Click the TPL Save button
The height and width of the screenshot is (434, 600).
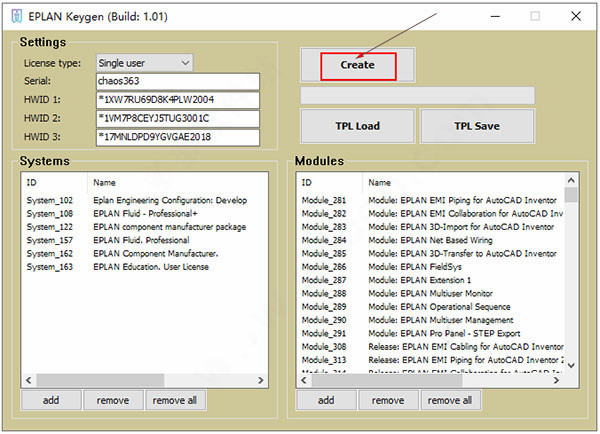pyautogui.click(x=477, y=127)
